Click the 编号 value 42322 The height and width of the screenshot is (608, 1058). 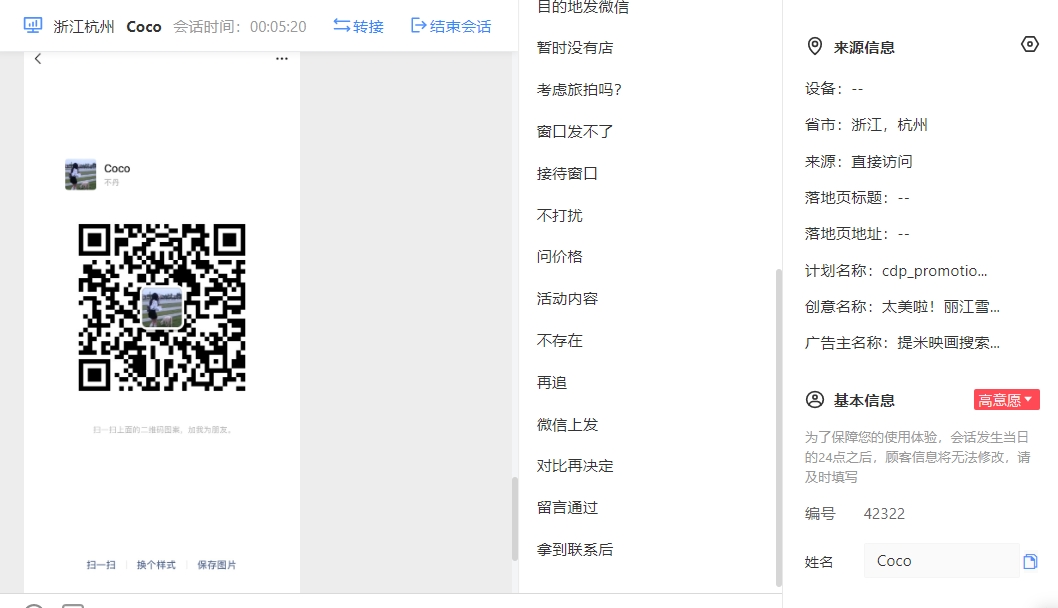coord(884,514)
